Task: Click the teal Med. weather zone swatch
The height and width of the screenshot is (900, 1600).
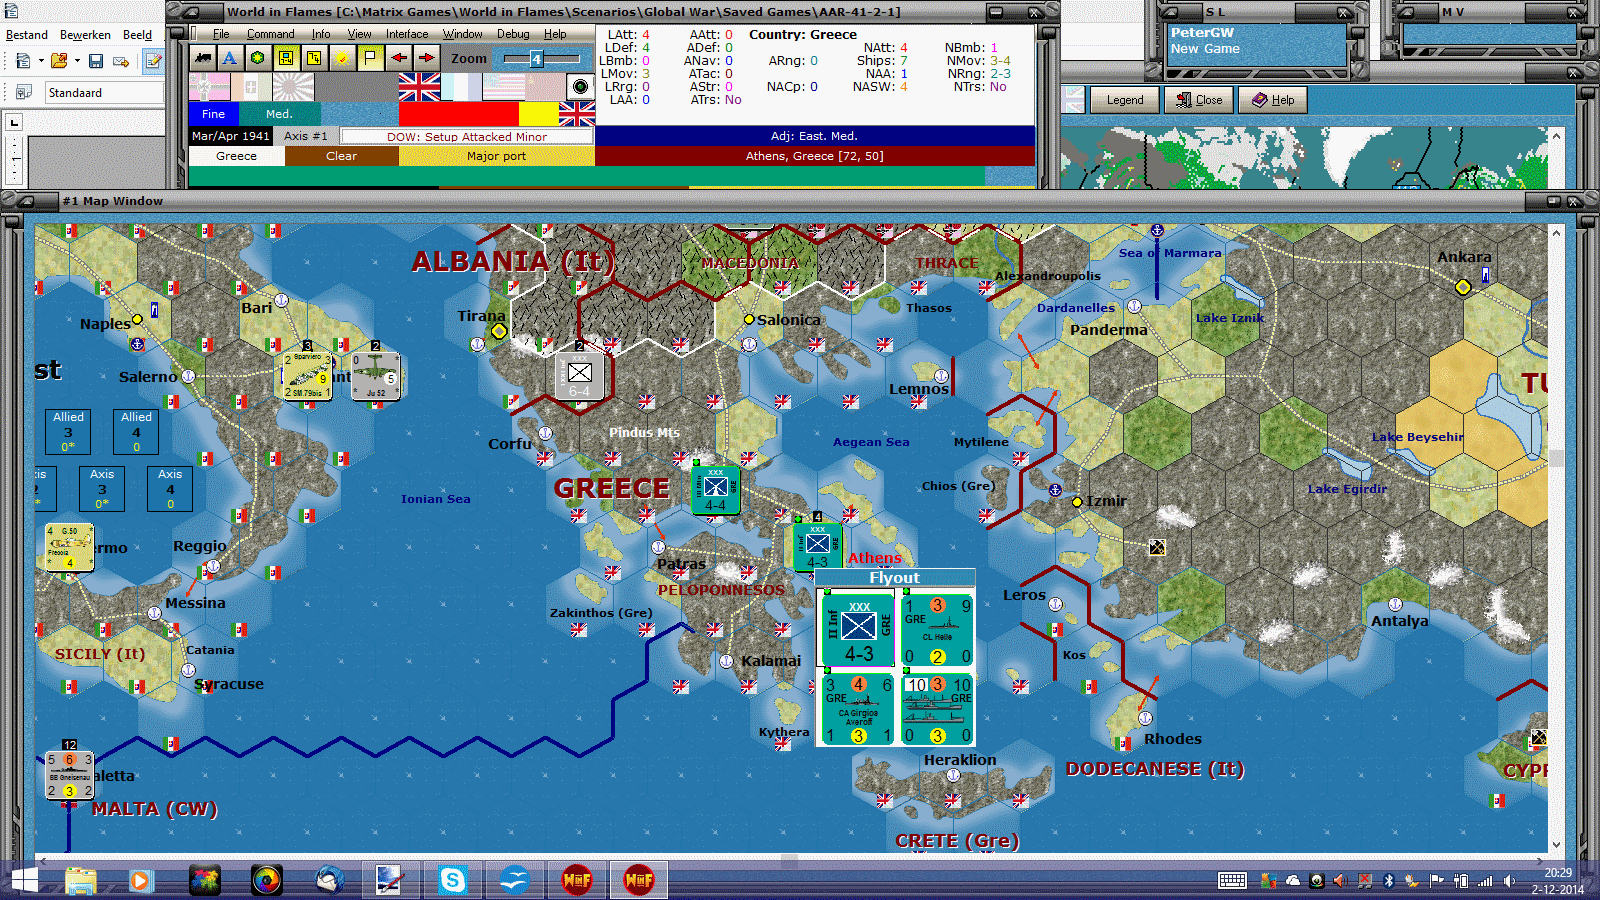Action: tap(280, 114)
